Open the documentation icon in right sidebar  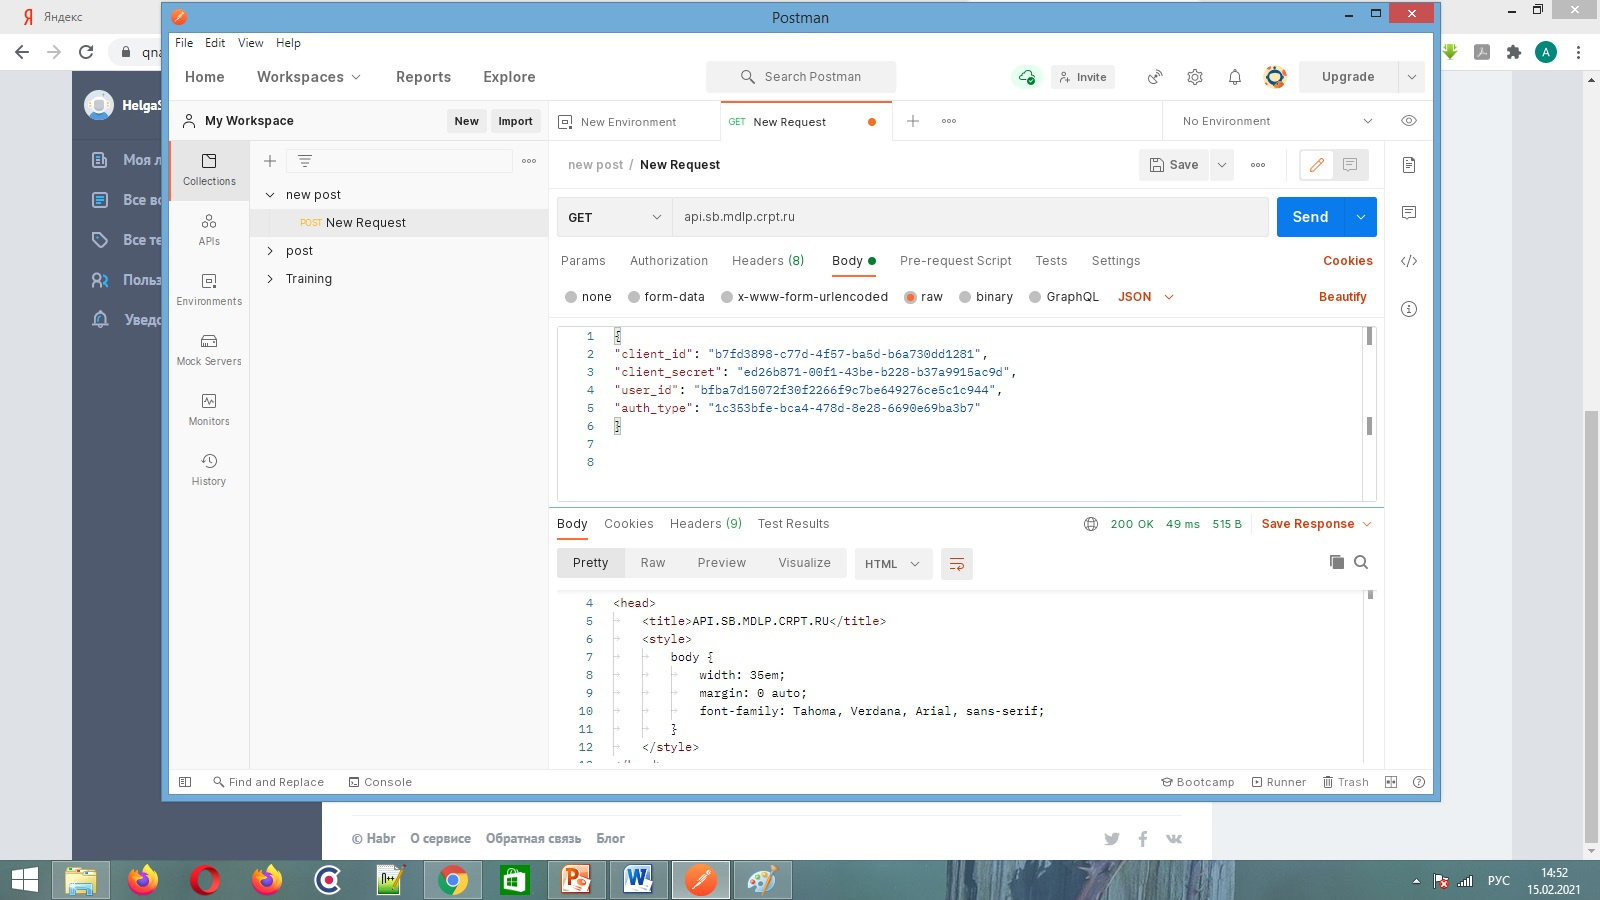pyautogui.click(x=1409, y=165)
